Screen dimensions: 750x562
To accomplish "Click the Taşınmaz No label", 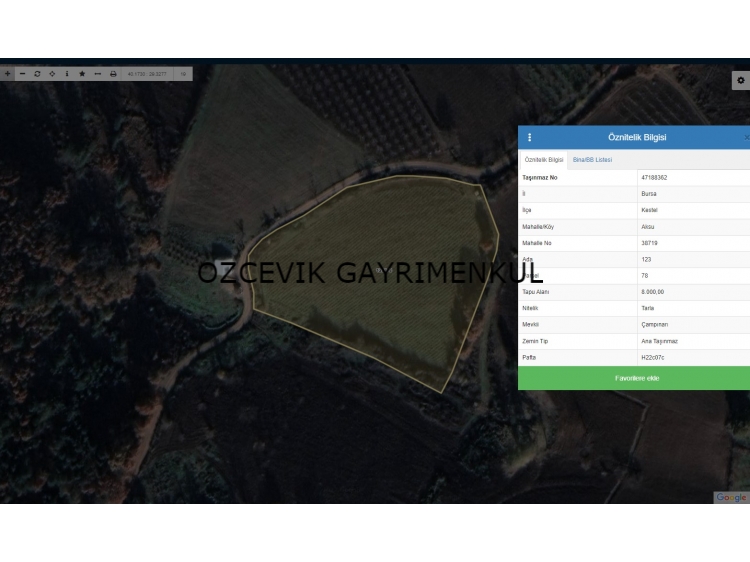I will [x=540, y=177].
